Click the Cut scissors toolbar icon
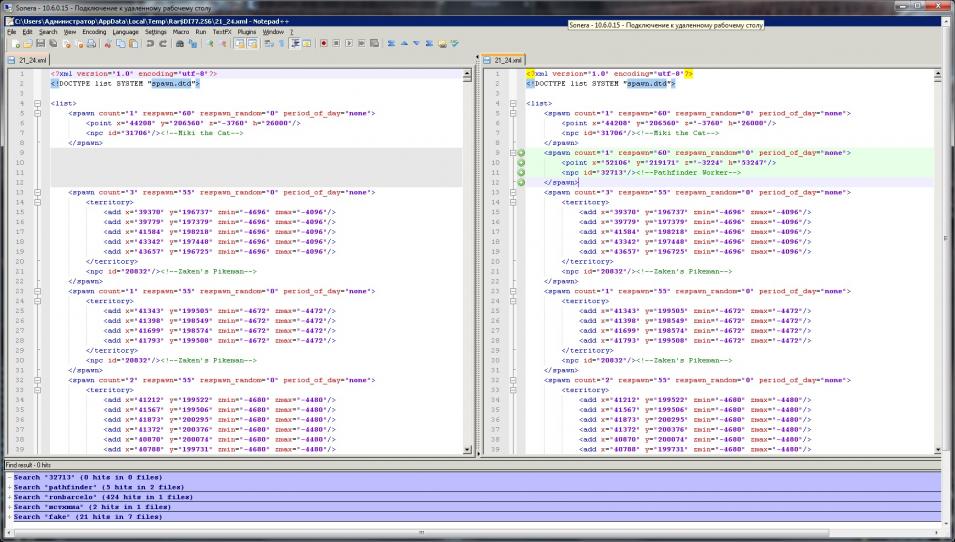 click(106, 43)
